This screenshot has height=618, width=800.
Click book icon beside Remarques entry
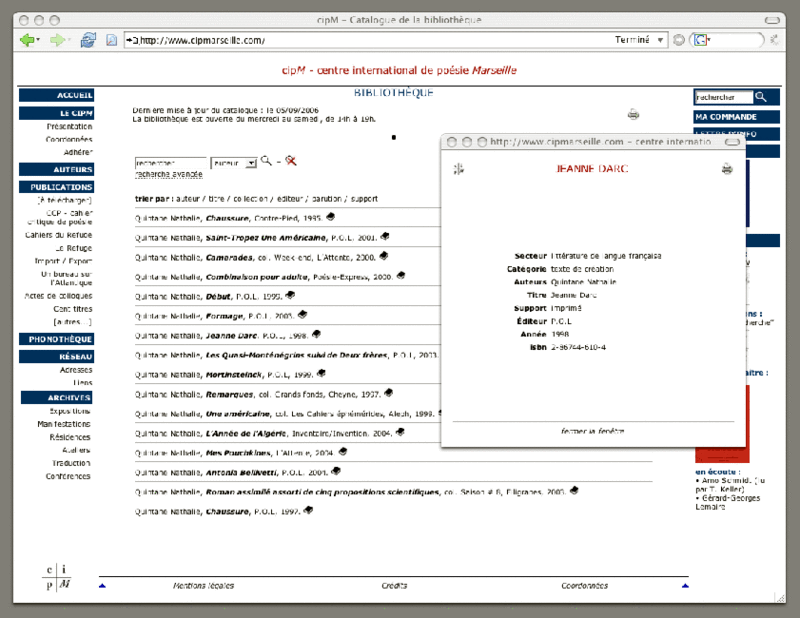click(x=388, y=393)
